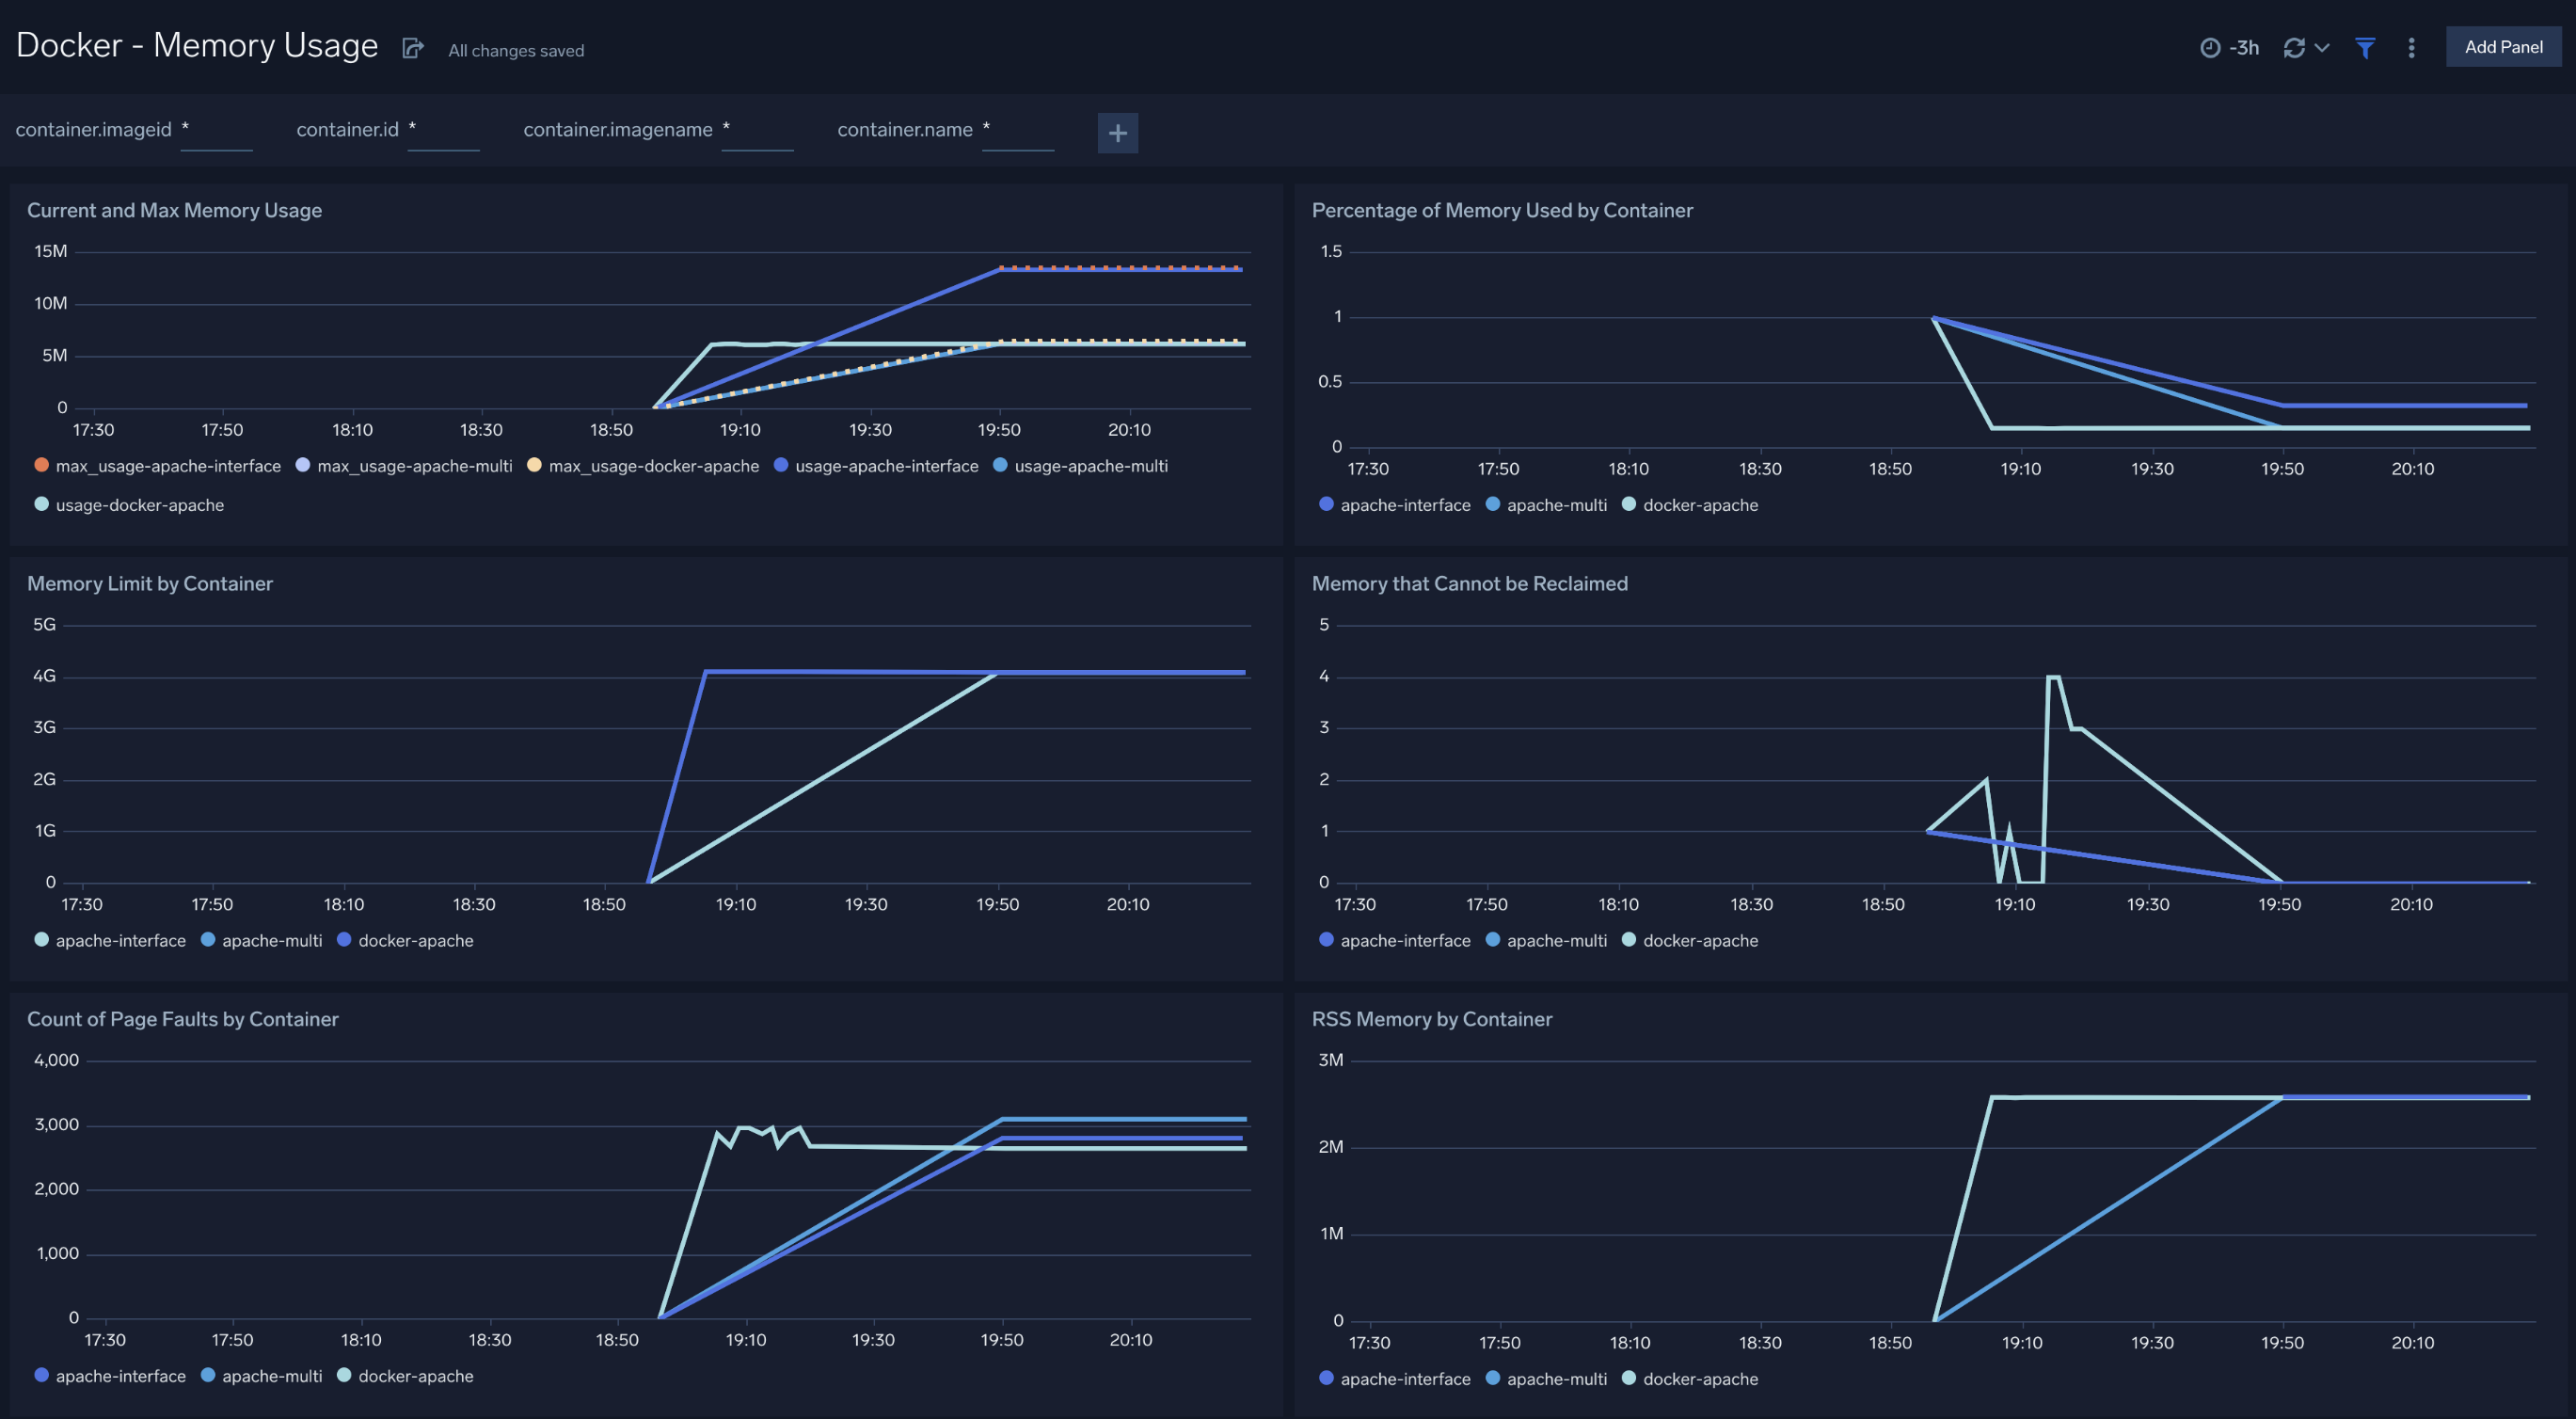Click the plus icon to add a filter
This screenshot has width=2576, height=1419.
point(1118,132)
